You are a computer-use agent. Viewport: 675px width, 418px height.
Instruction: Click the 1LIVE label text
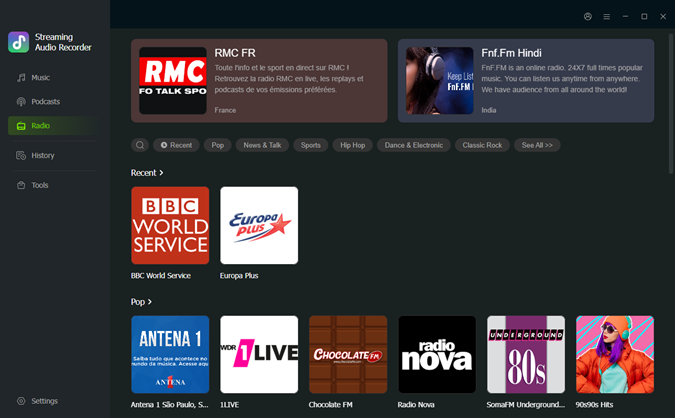tap(229, 405)
